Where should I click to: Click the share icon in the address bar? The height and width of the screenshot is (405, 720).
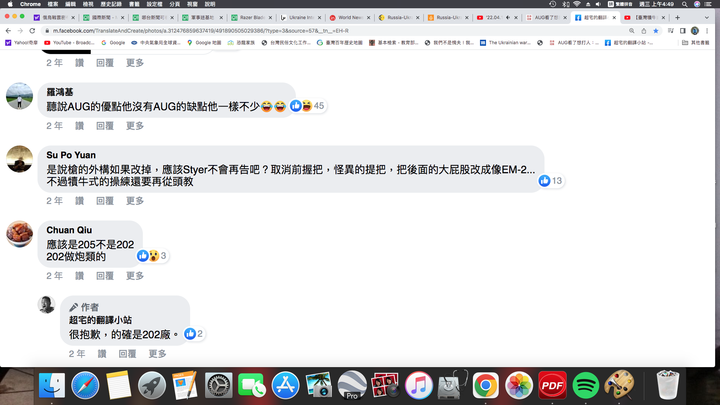tap(644, 31)
